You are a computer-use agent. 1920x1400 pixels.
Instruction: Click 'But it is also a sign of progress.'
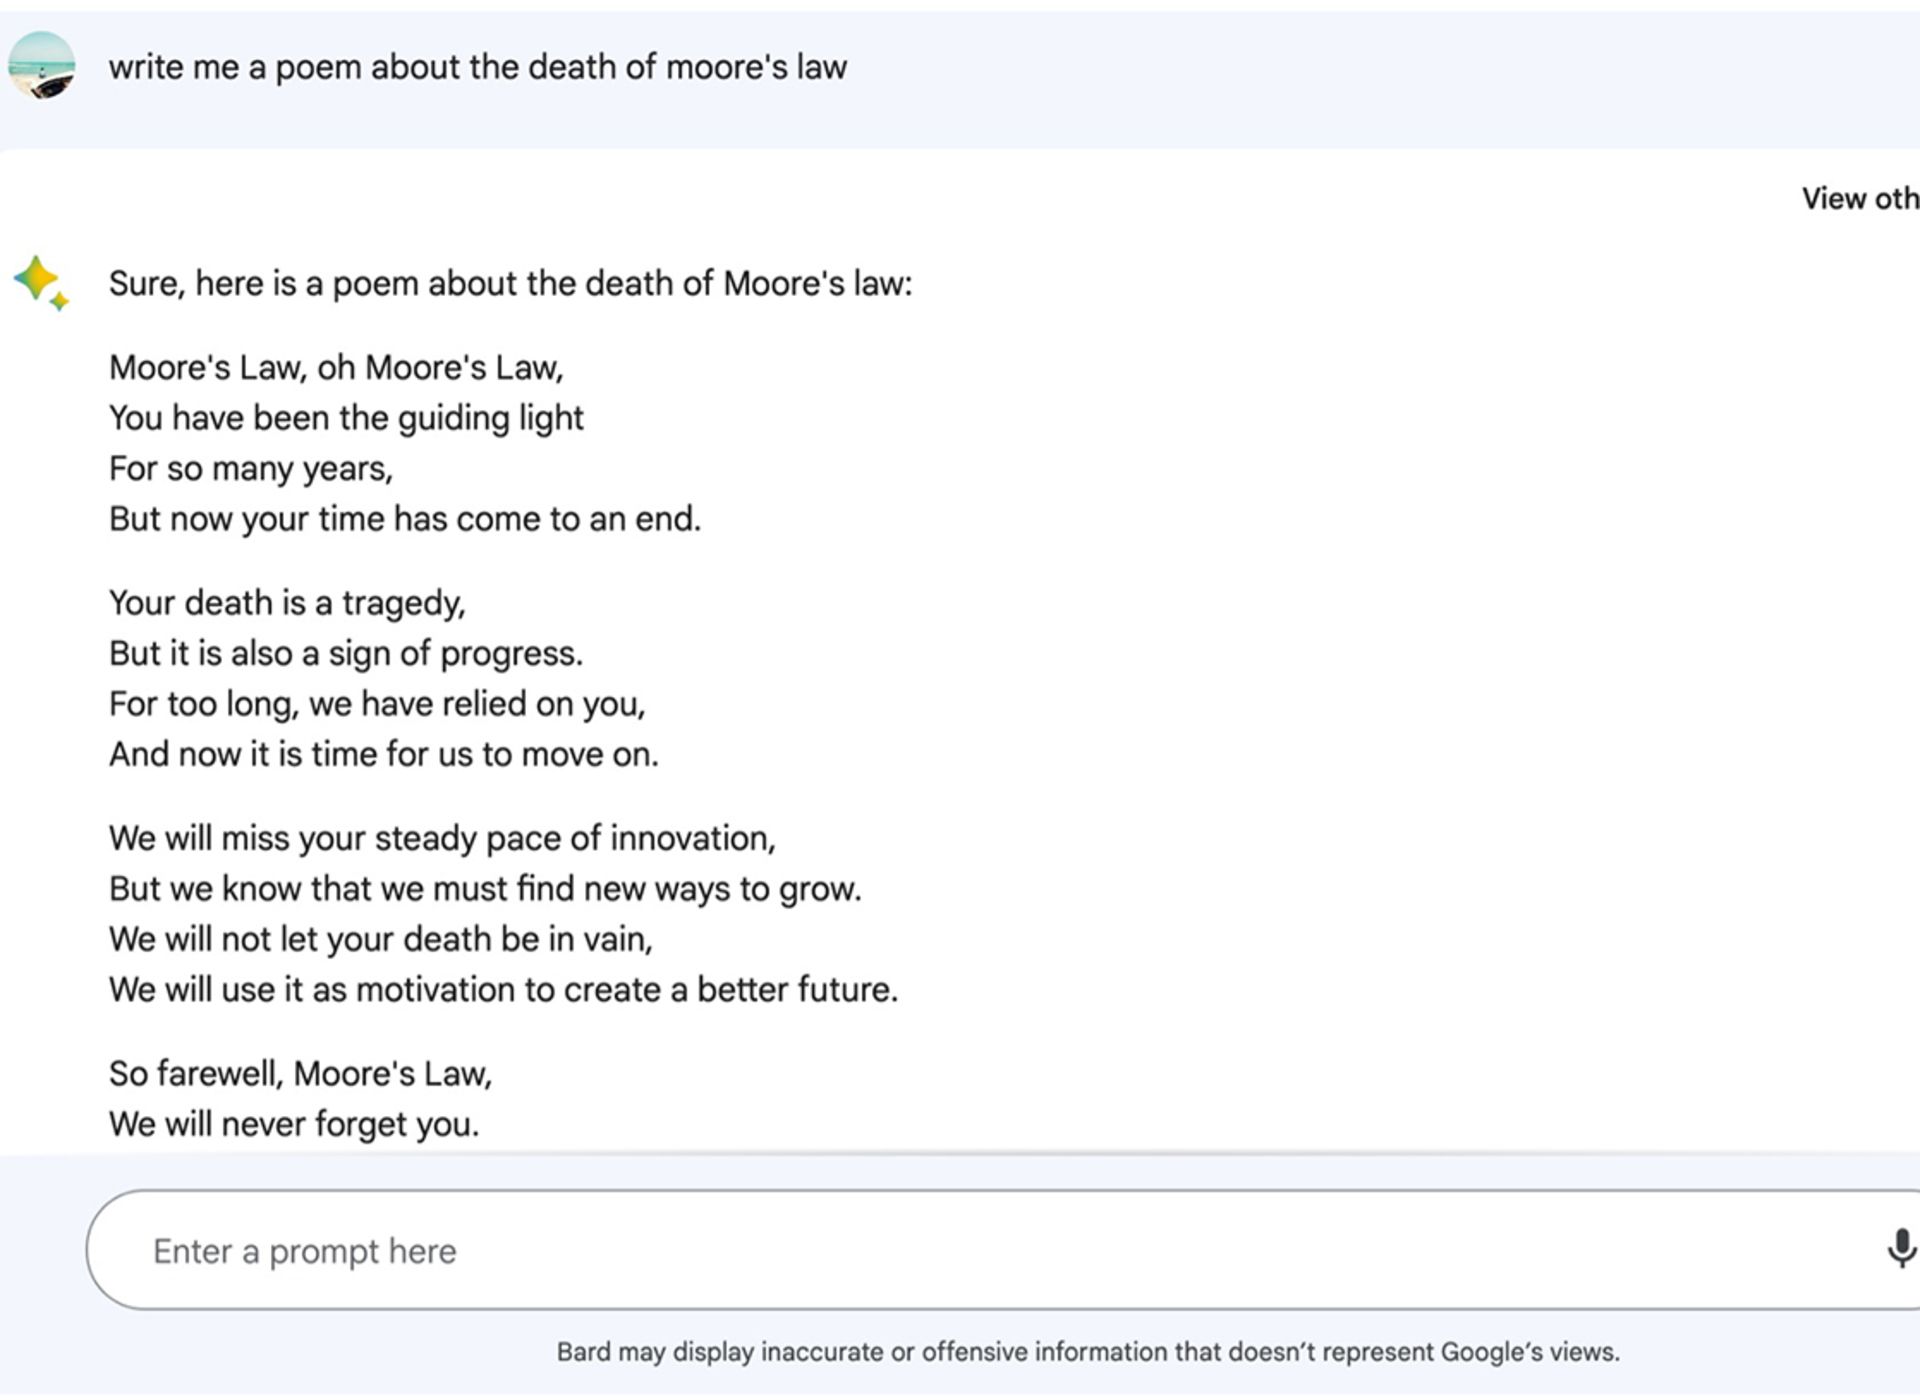346,654
